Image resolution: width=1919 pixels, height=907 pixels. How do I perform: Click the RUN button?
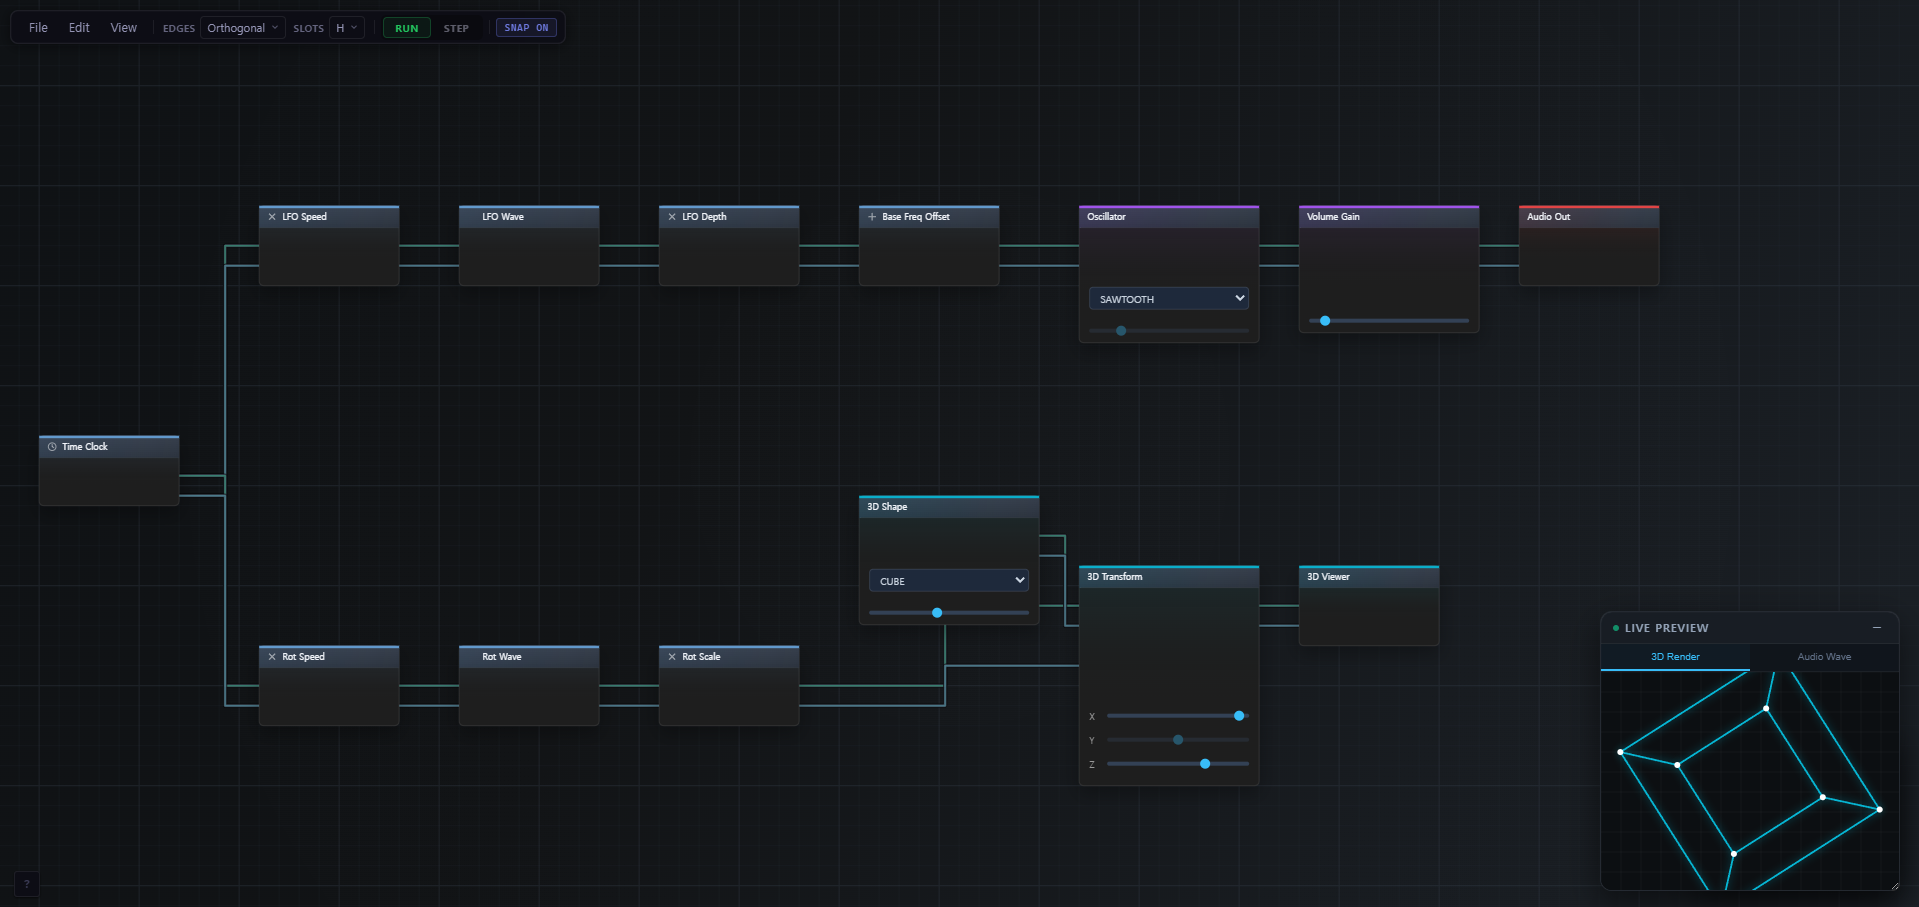coord(407,28)
